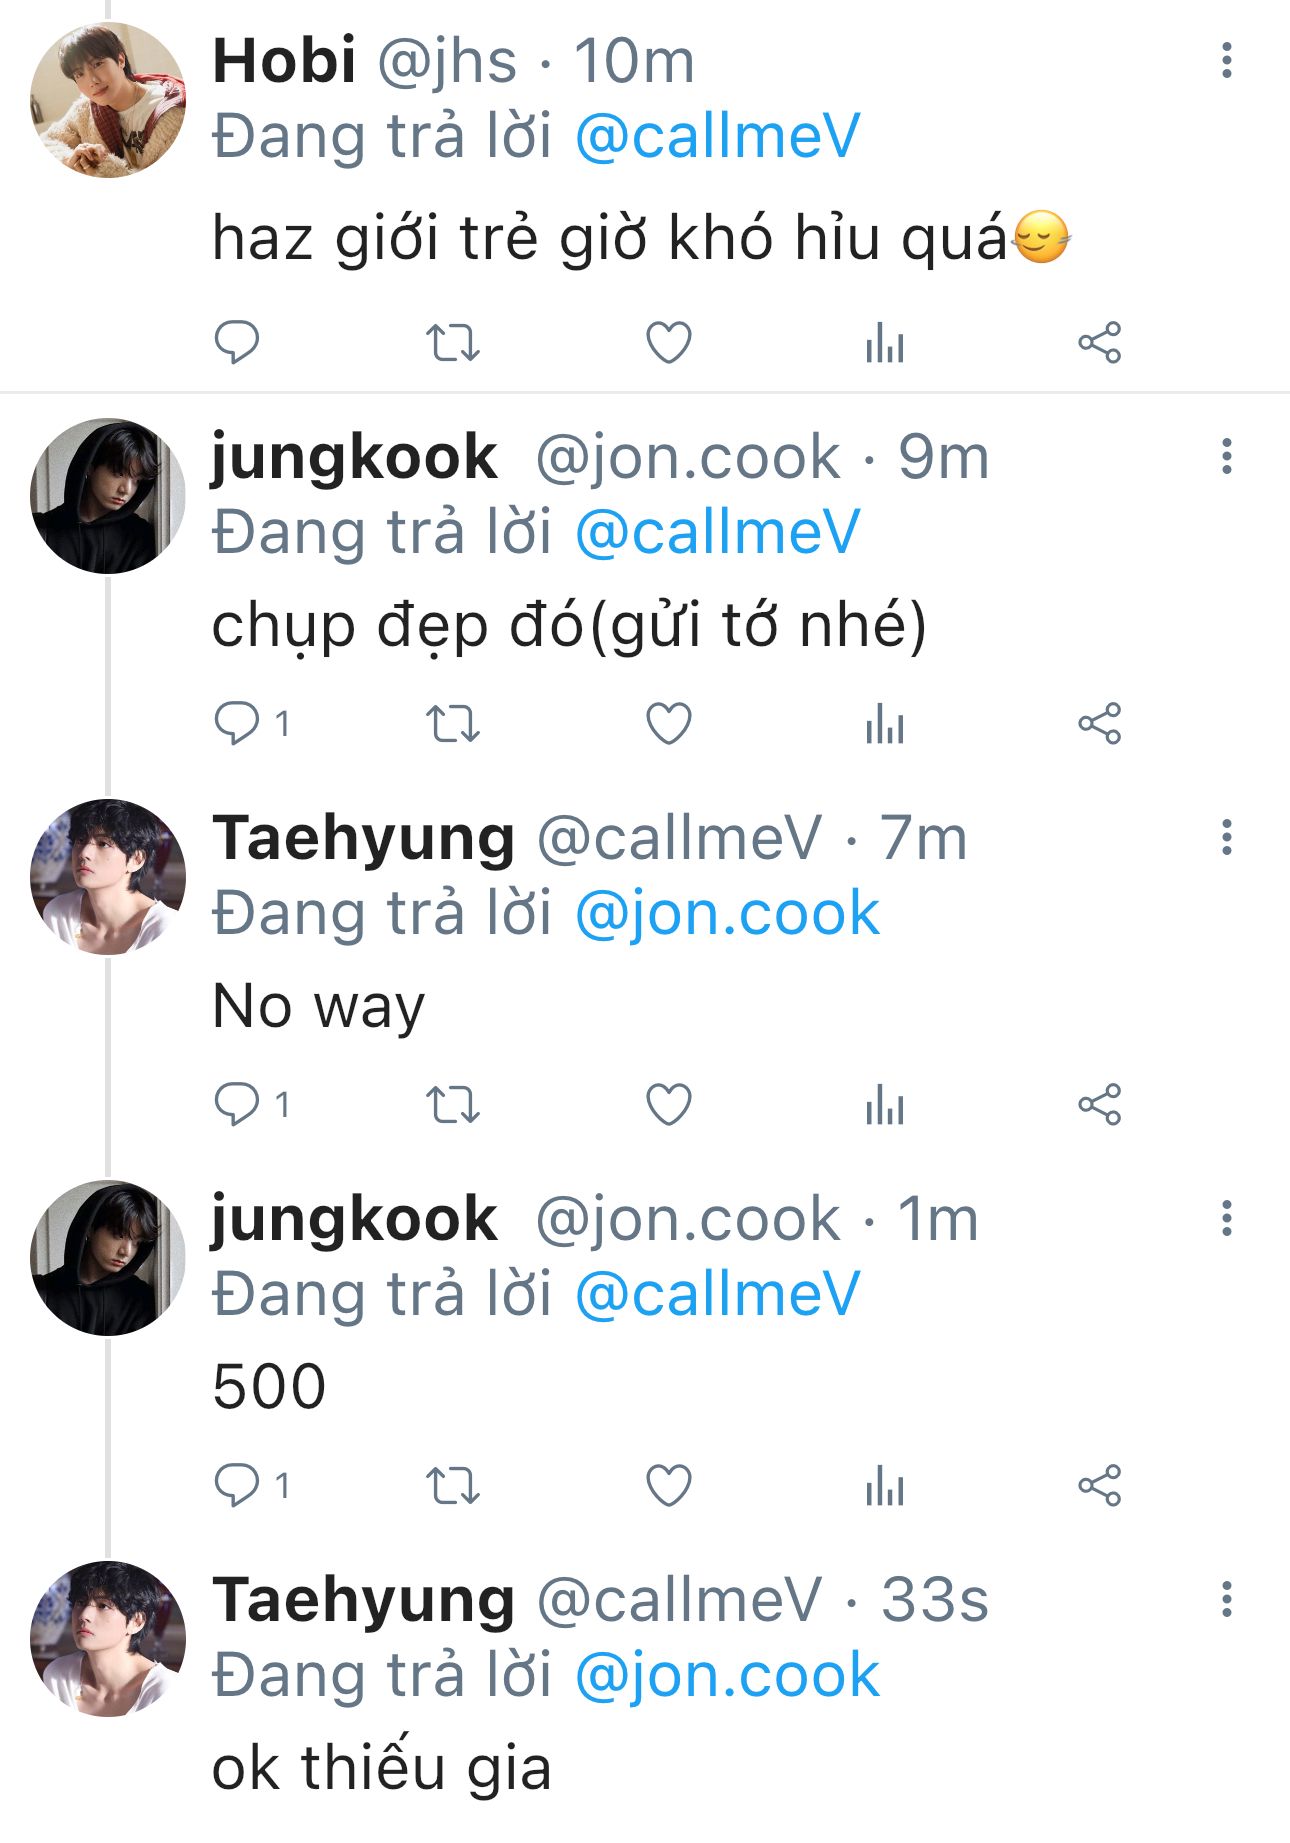Open more options on "ok thiếu gia" tweet
1290x1843 pixels.
(1226, 1600)
